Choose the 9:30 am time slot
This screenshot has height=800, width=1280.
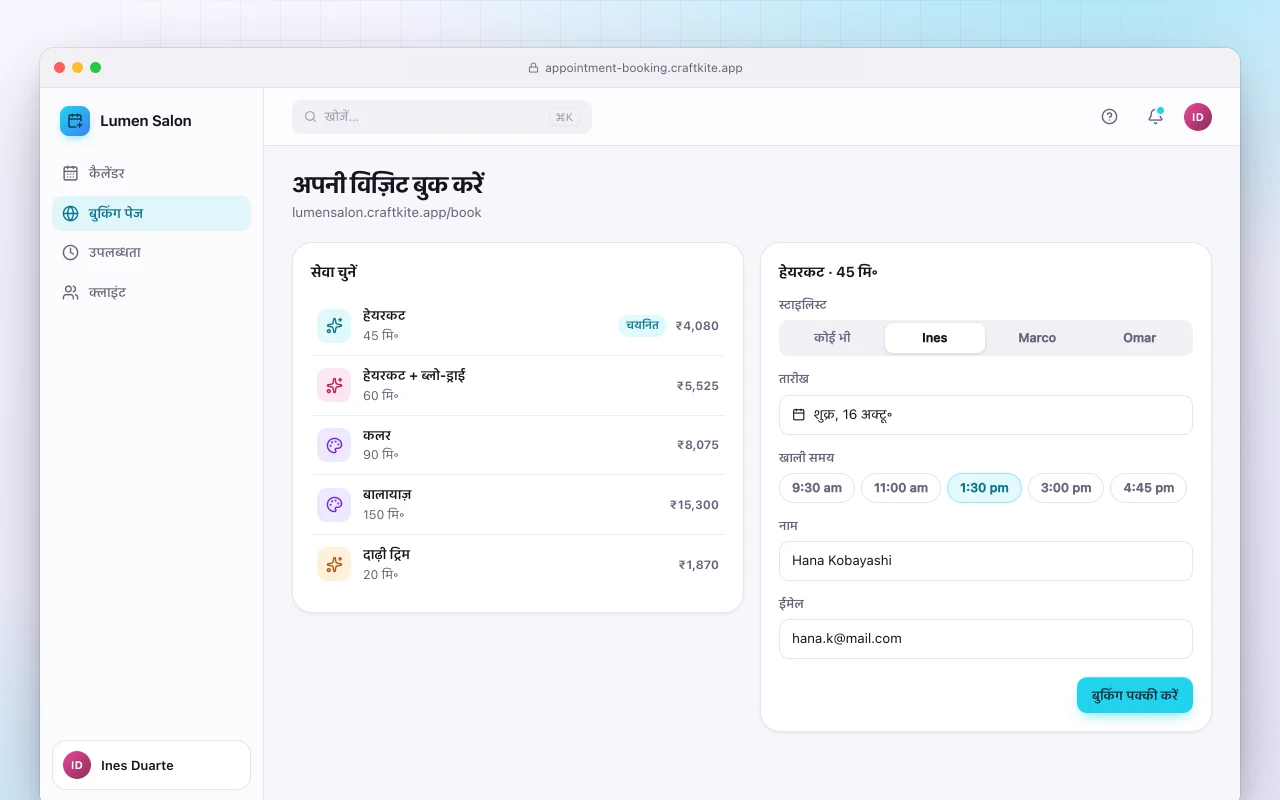[817, 488]
